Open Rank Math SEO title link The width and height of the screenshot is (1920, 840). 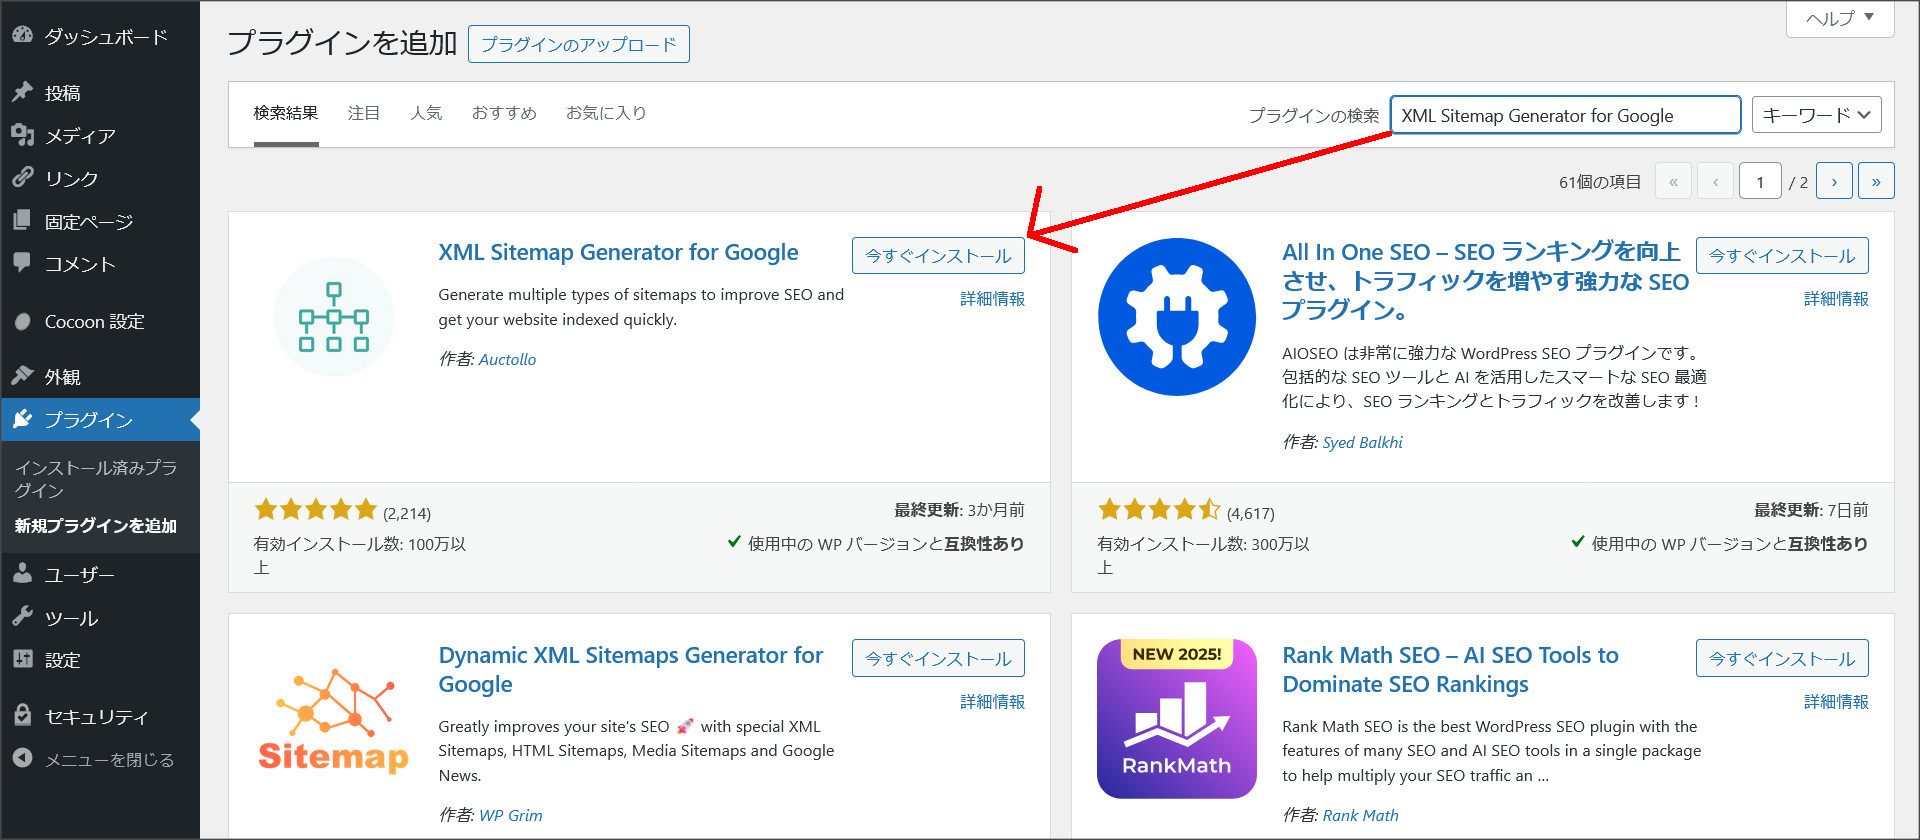click(1450, 669)
